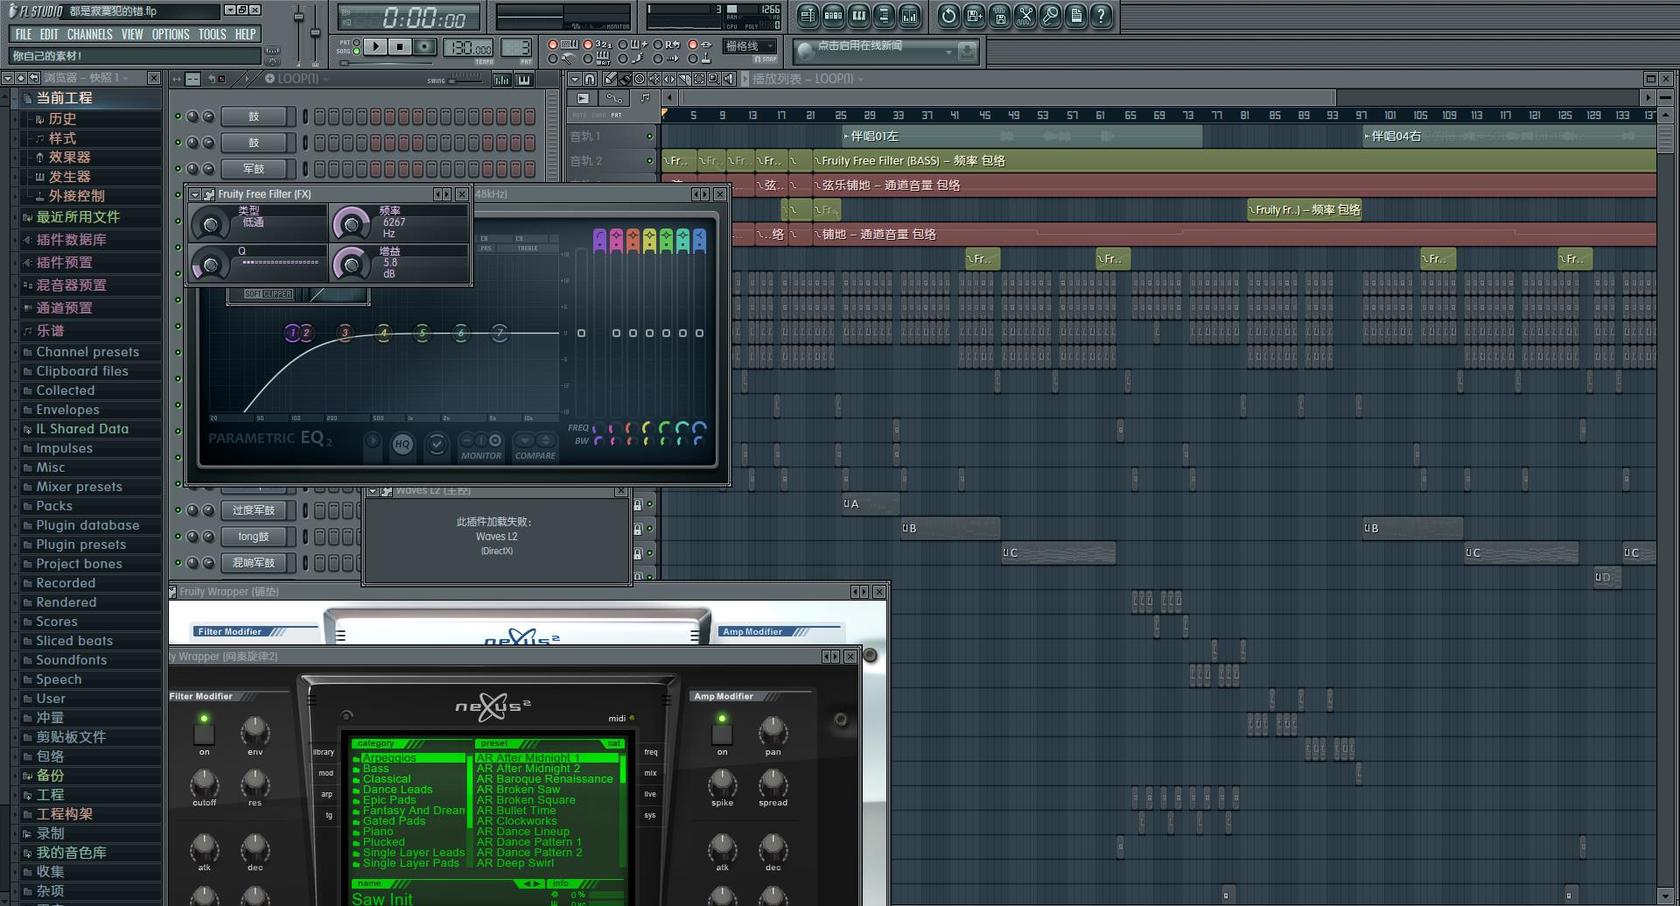The height and width of the screenshot is (906, 1680).
Task: Click the render/export to audio icon
Action: [x=999, y=15]
